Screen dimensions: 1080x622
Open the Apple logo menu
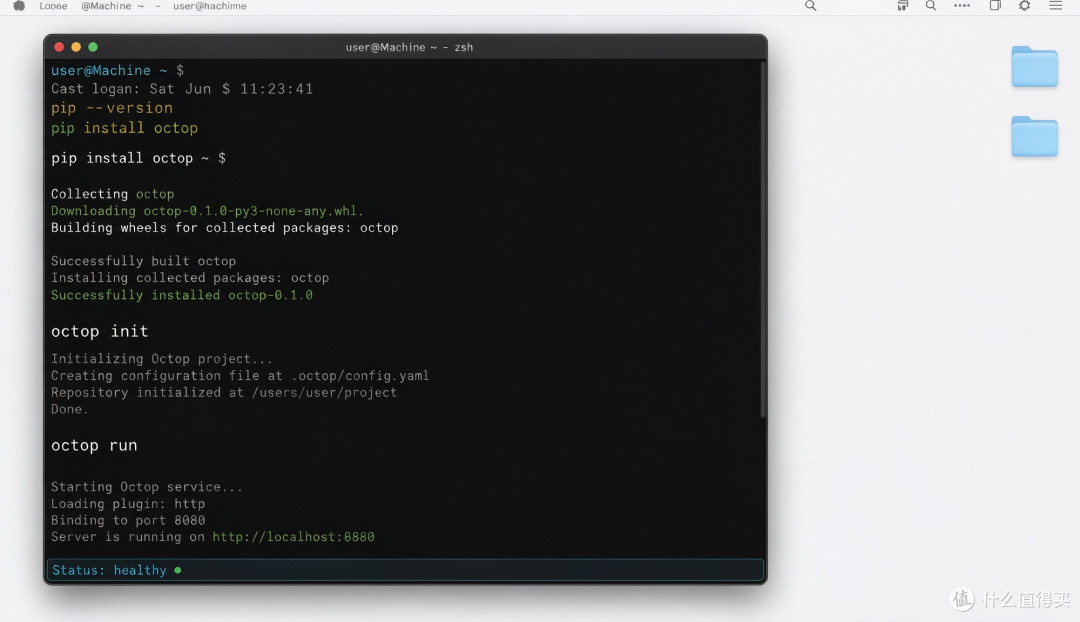[19, 6]
